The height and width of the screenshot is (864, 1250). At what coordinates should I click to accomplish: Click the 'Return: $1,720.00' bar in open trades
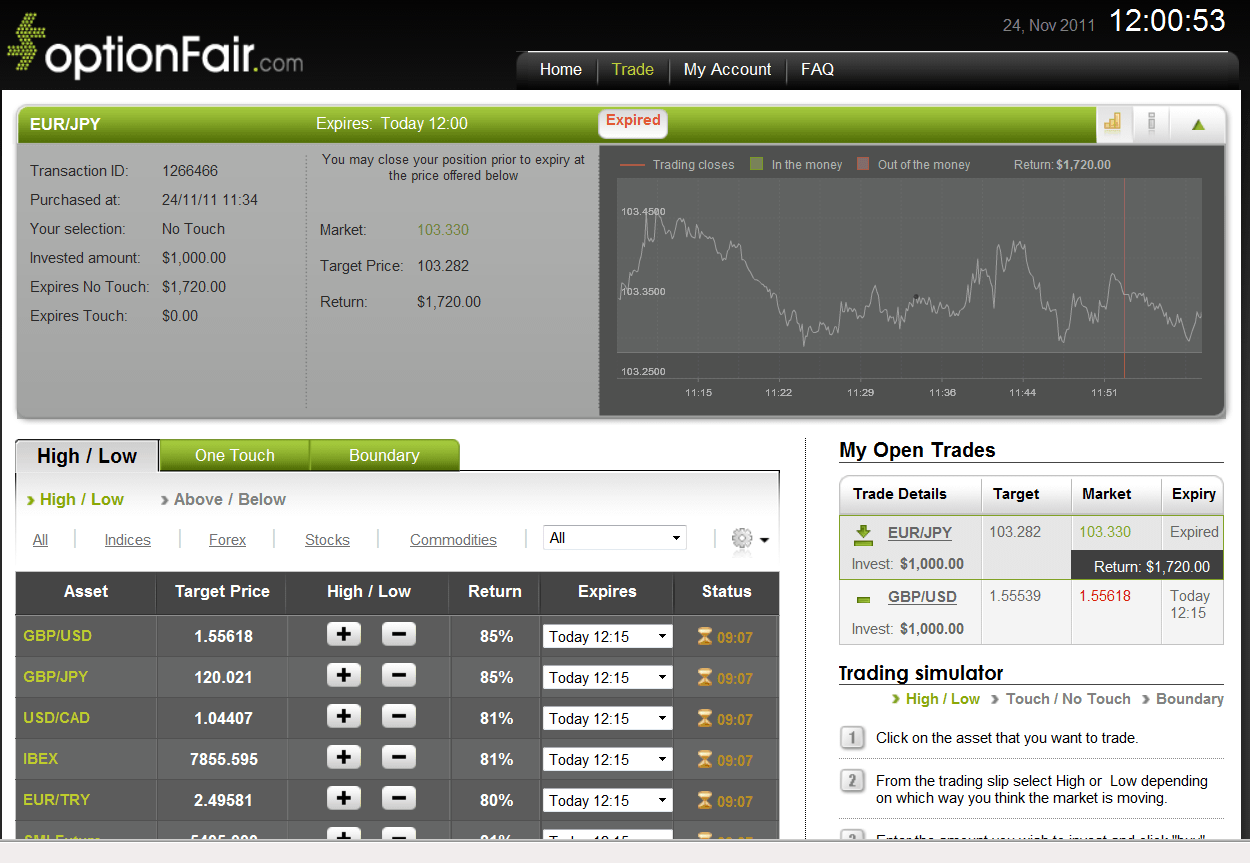pyautogui.click(x=1146, y=566)
